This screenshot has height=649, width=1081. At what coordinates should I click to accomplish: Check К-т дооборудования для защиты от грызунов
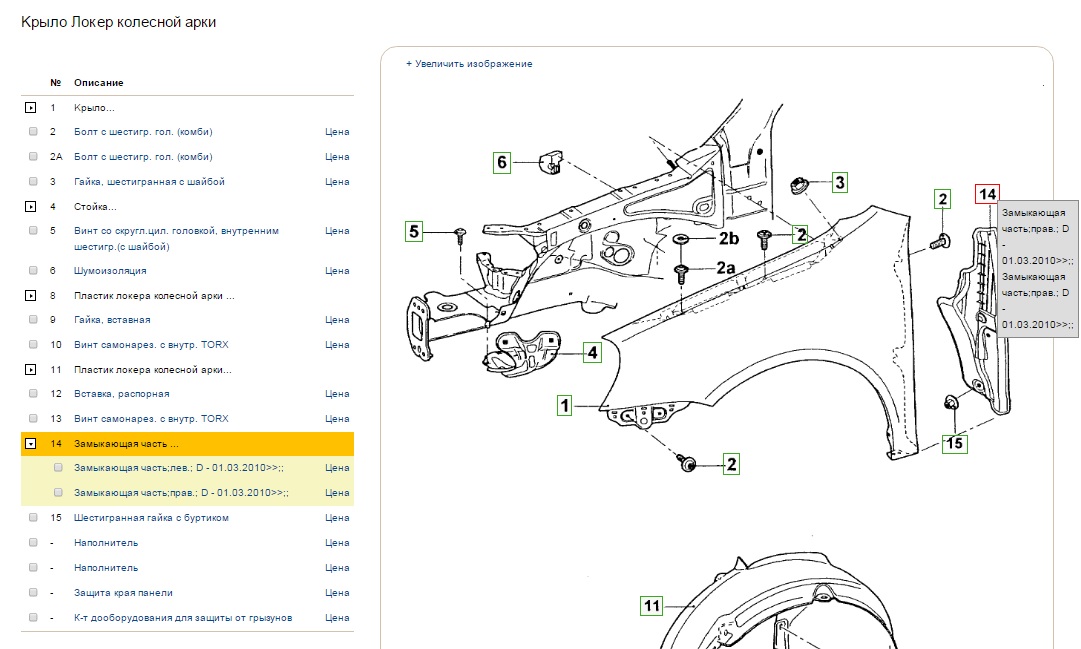pos(33,617)
